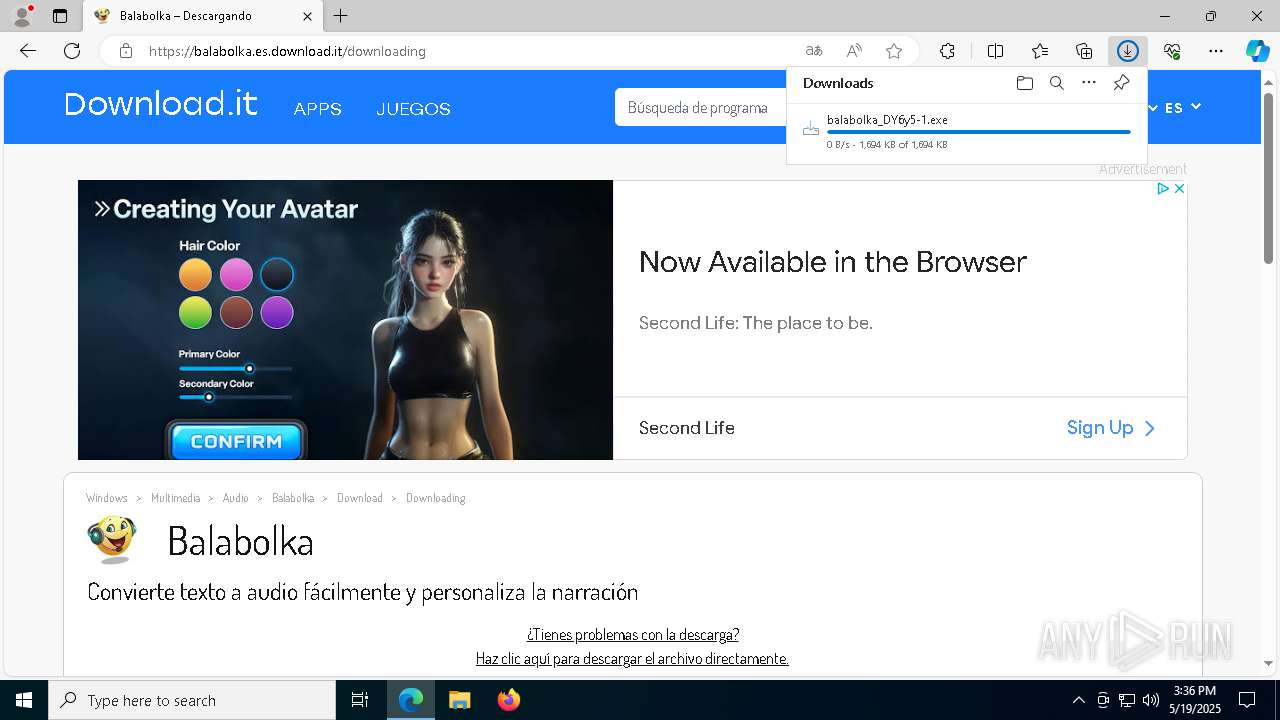Launch Firefox from the taskbar
1280x720 pixels.
pyautogui.click(x=509, y=700)
